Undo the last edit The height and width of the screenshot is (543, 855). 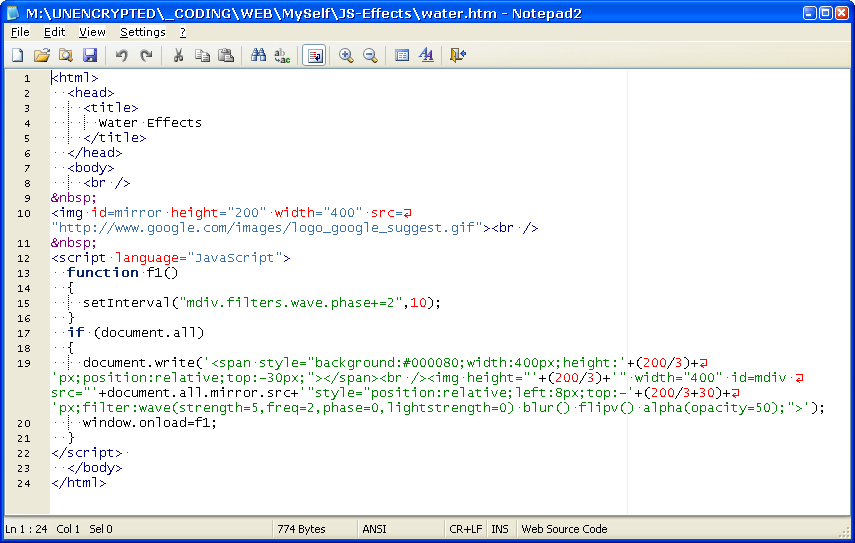coord(122,55)
